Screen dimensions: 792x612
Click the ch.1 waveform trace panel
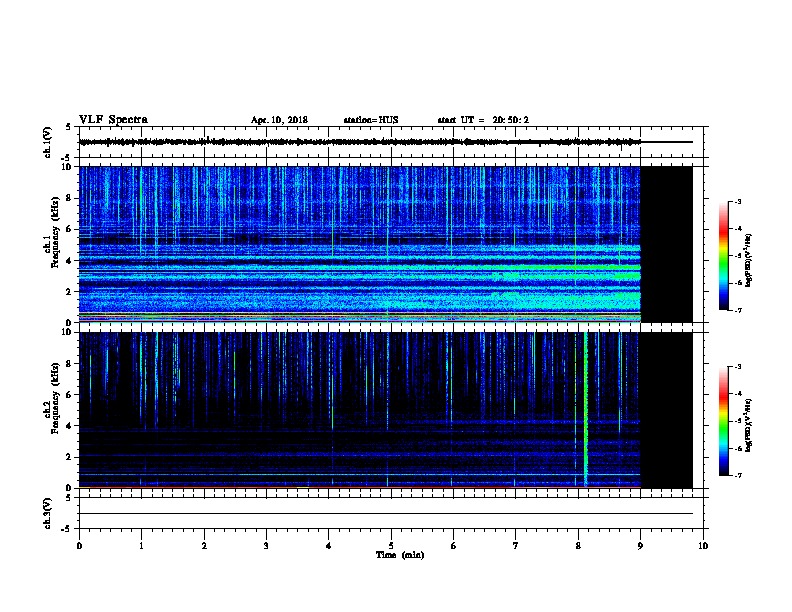[x=391, y=142]
